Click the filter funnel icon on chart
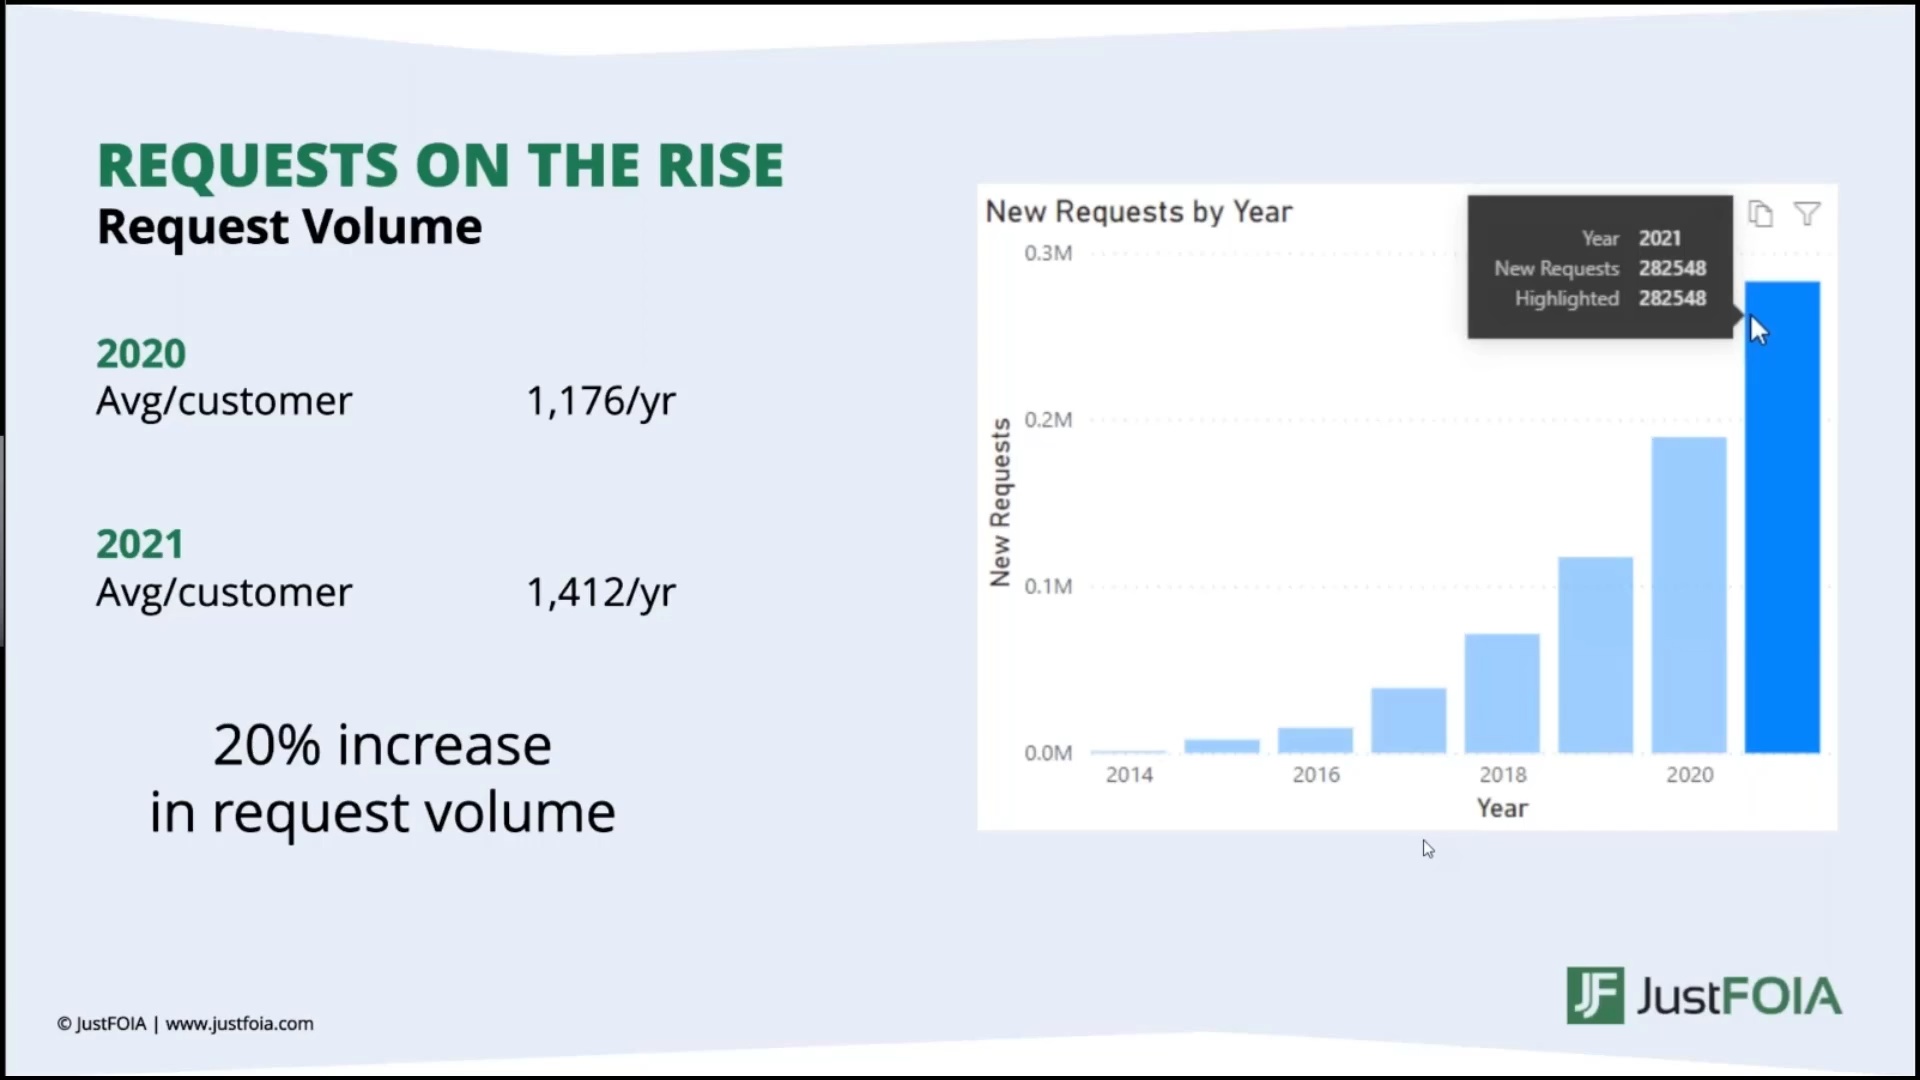 click(x=1807, y=214)
